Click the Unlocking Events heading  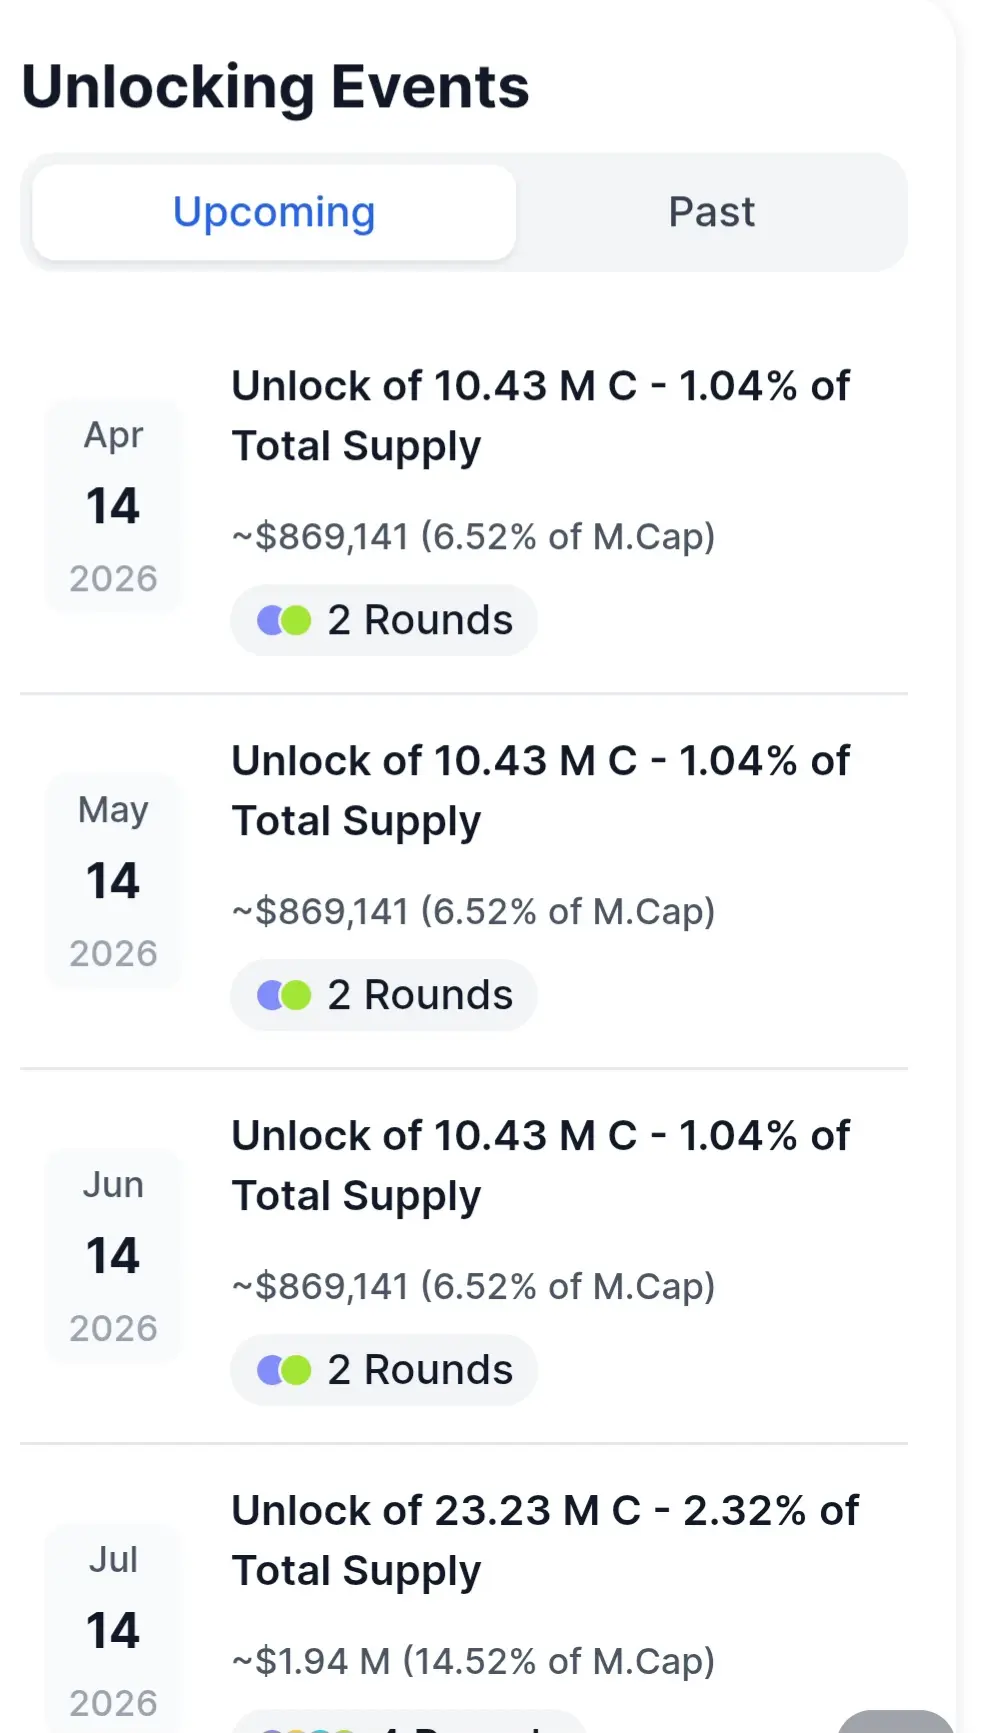tap(275, 87)
